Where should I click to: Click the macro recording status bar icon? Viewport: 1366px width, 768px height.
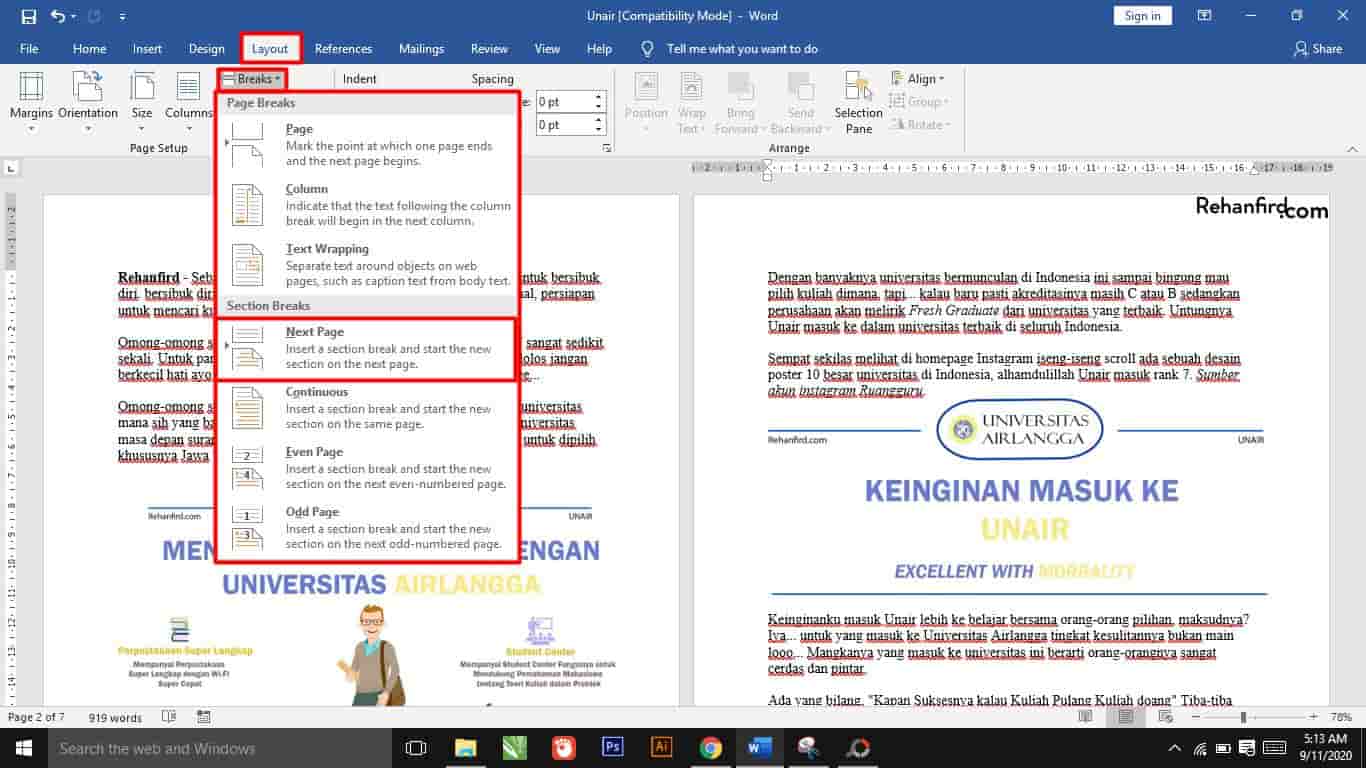click(204, 717)
